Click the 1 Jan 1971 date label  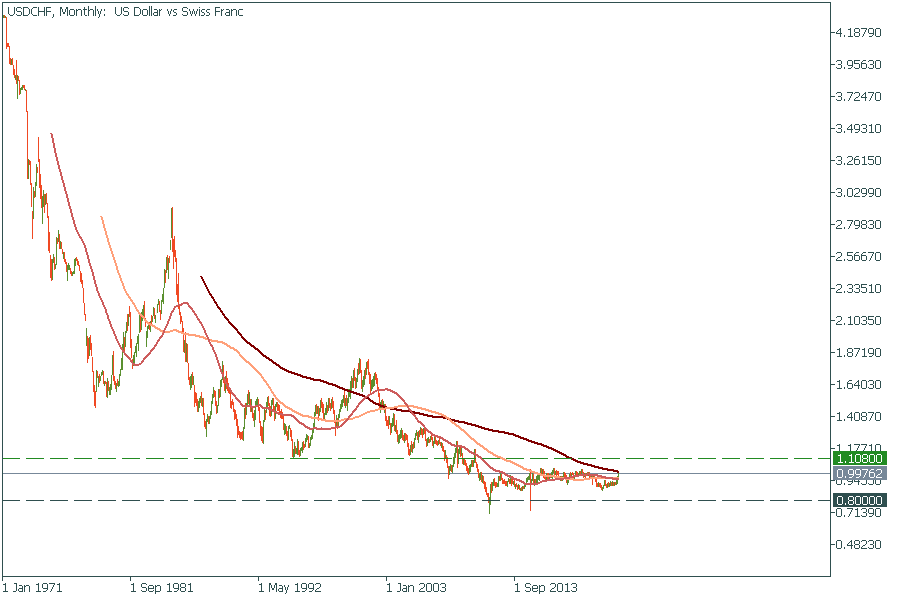[x=33, y=588]
